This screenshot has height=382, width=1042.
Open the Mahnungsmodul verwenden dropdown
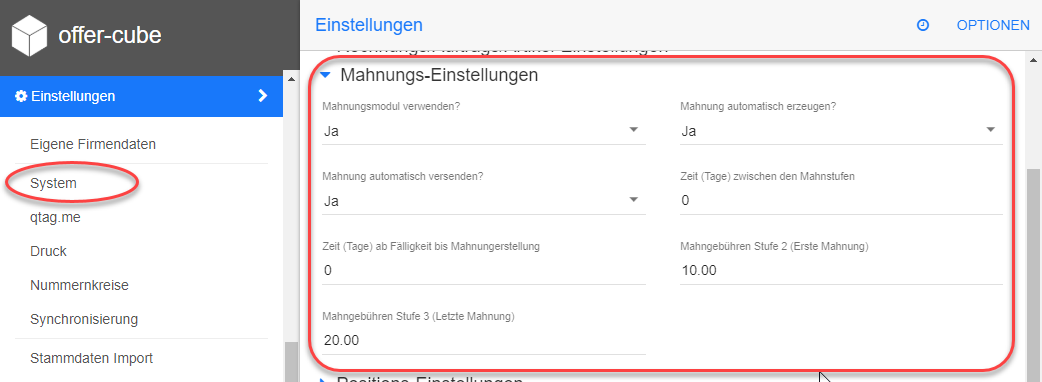tap(483, 131)
